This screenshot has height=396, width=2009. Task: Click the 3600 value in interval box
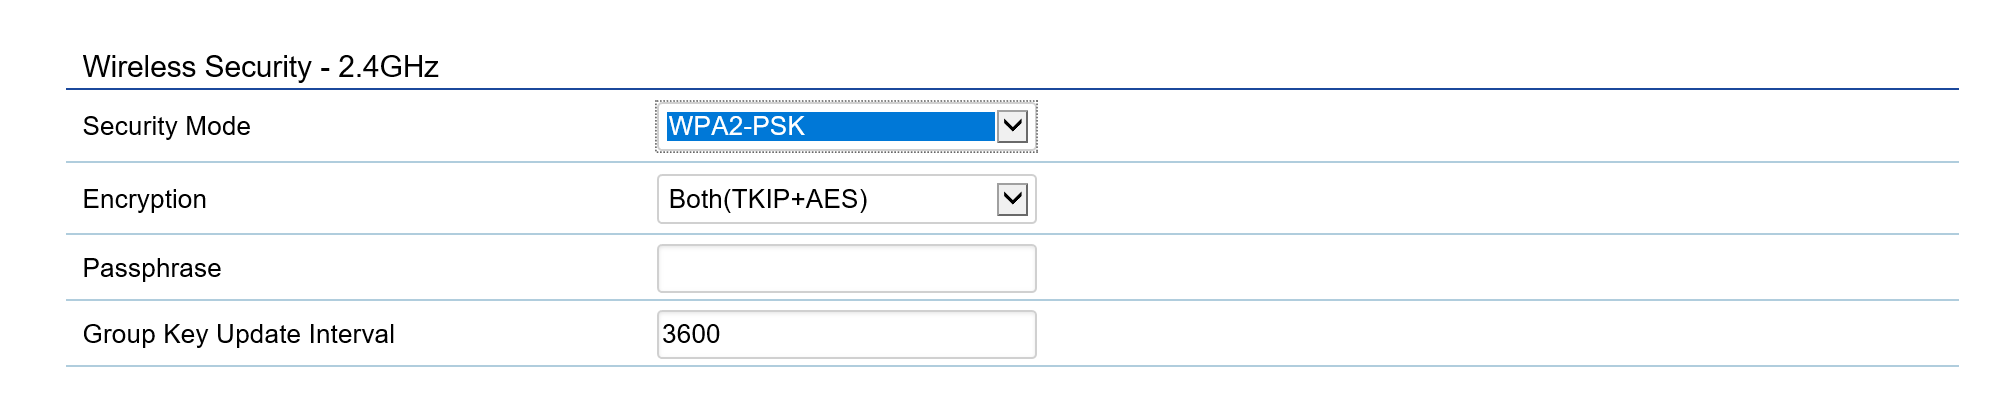691,334
